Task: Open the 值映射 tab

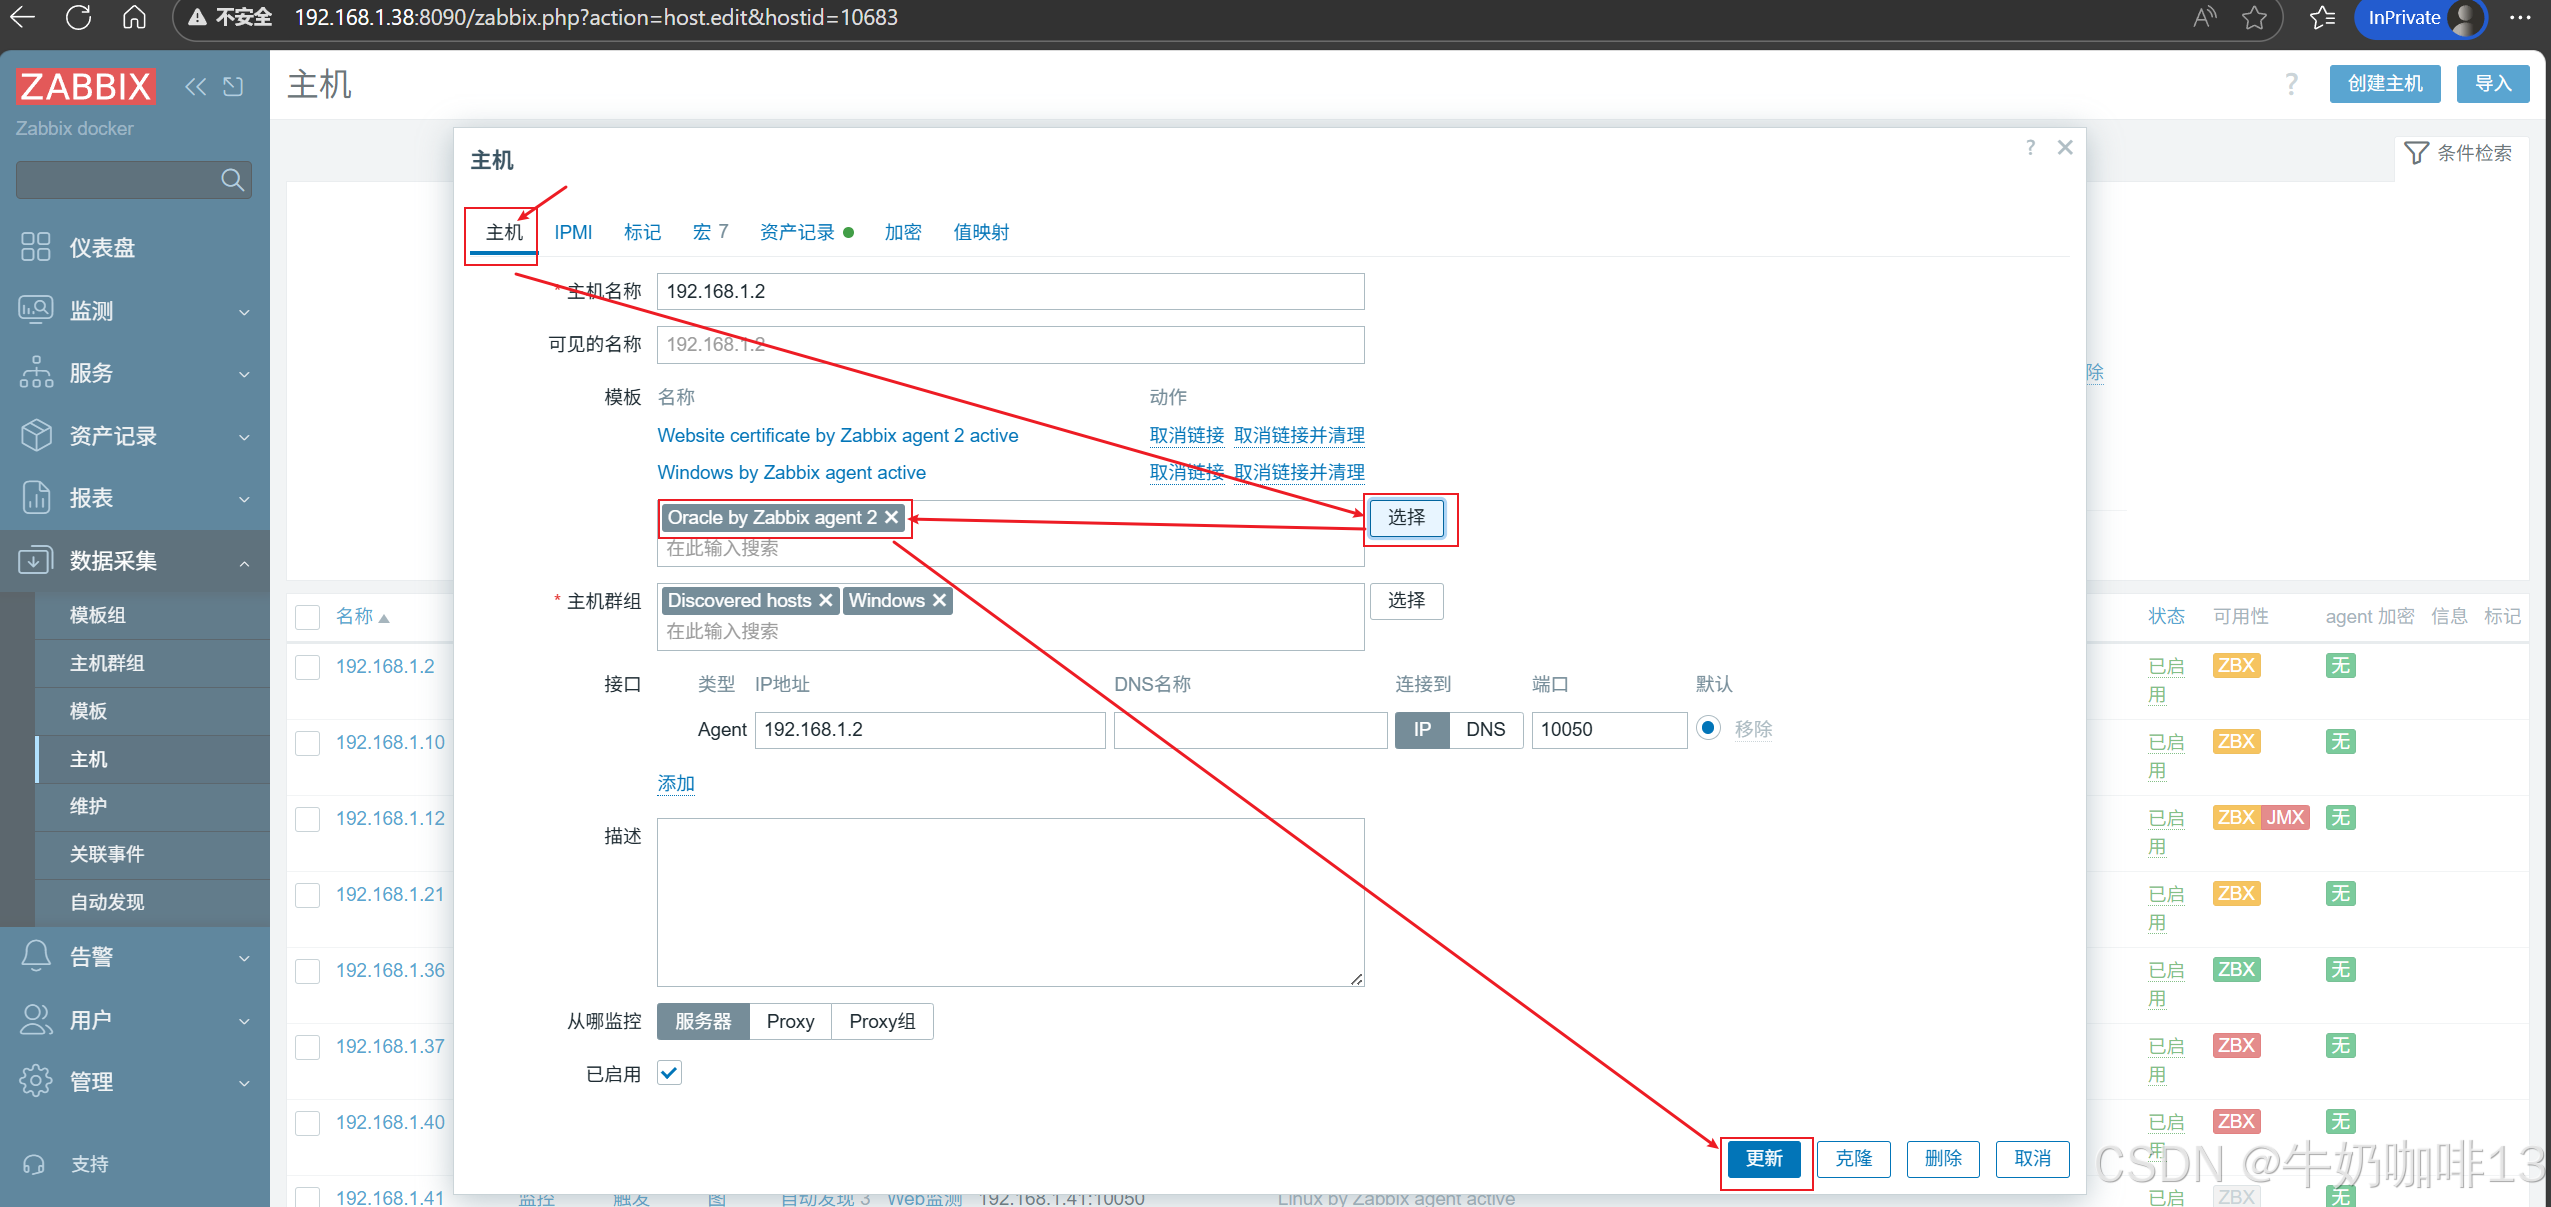Action: tap(980, 232)
